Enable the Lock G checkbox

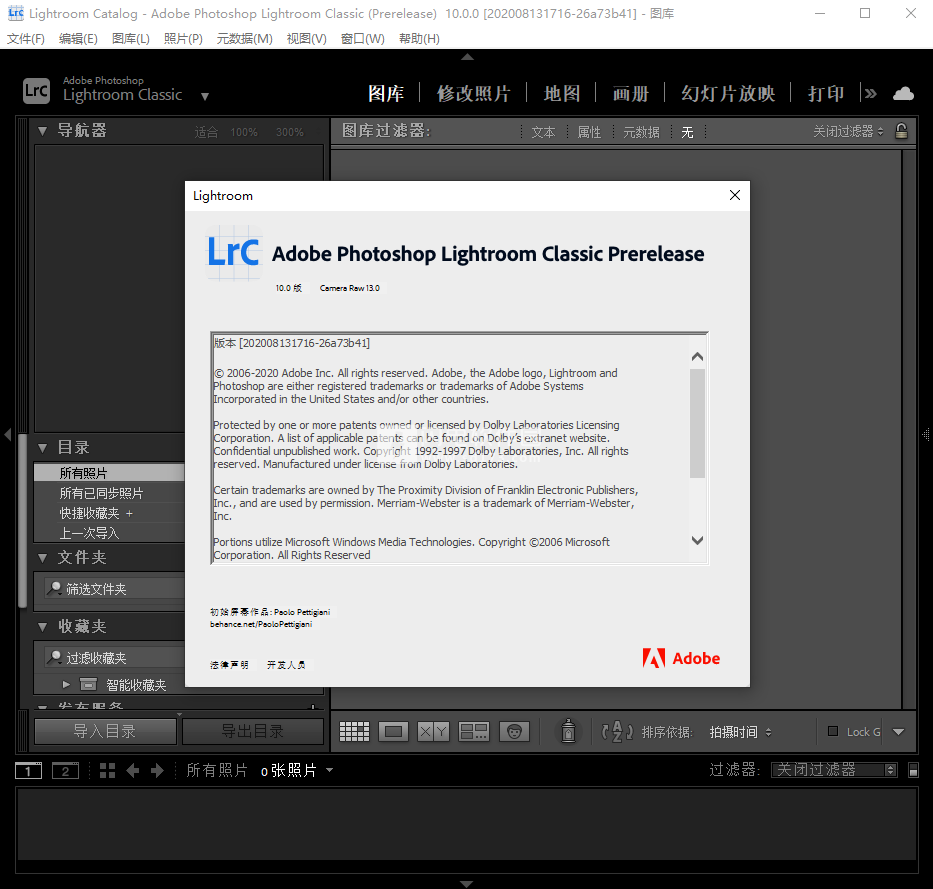[833, 731]
